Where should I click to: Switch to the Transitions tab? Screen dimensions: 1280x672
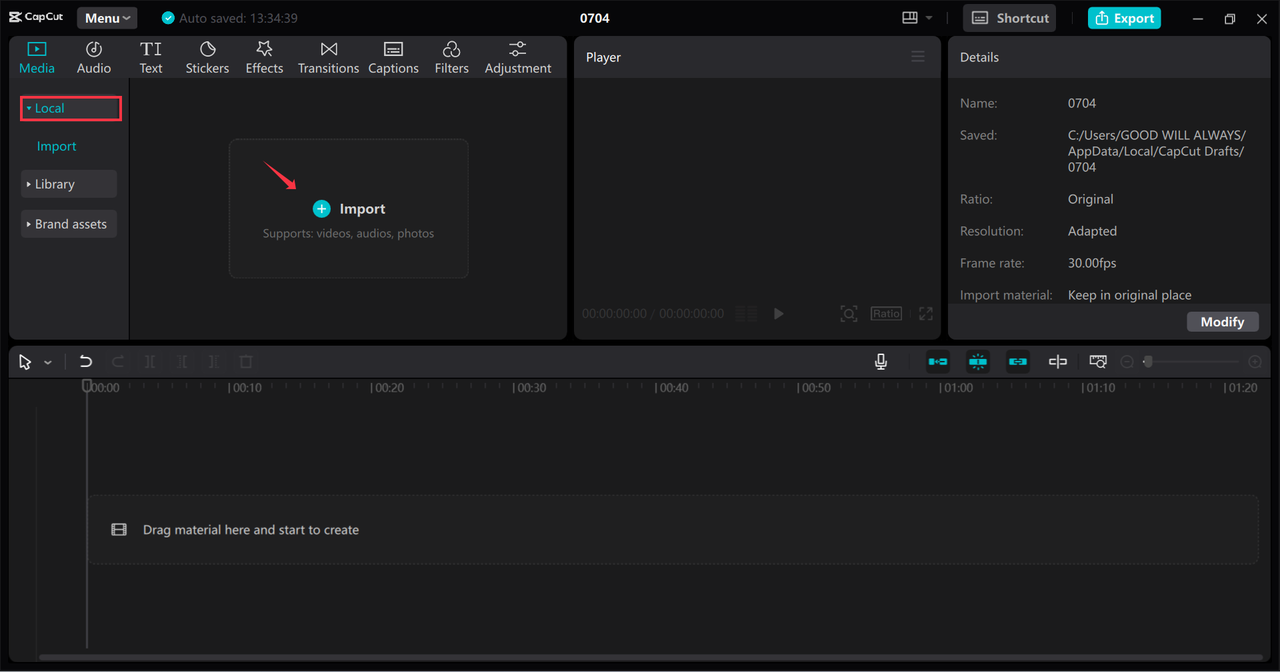tap(328, 58)
